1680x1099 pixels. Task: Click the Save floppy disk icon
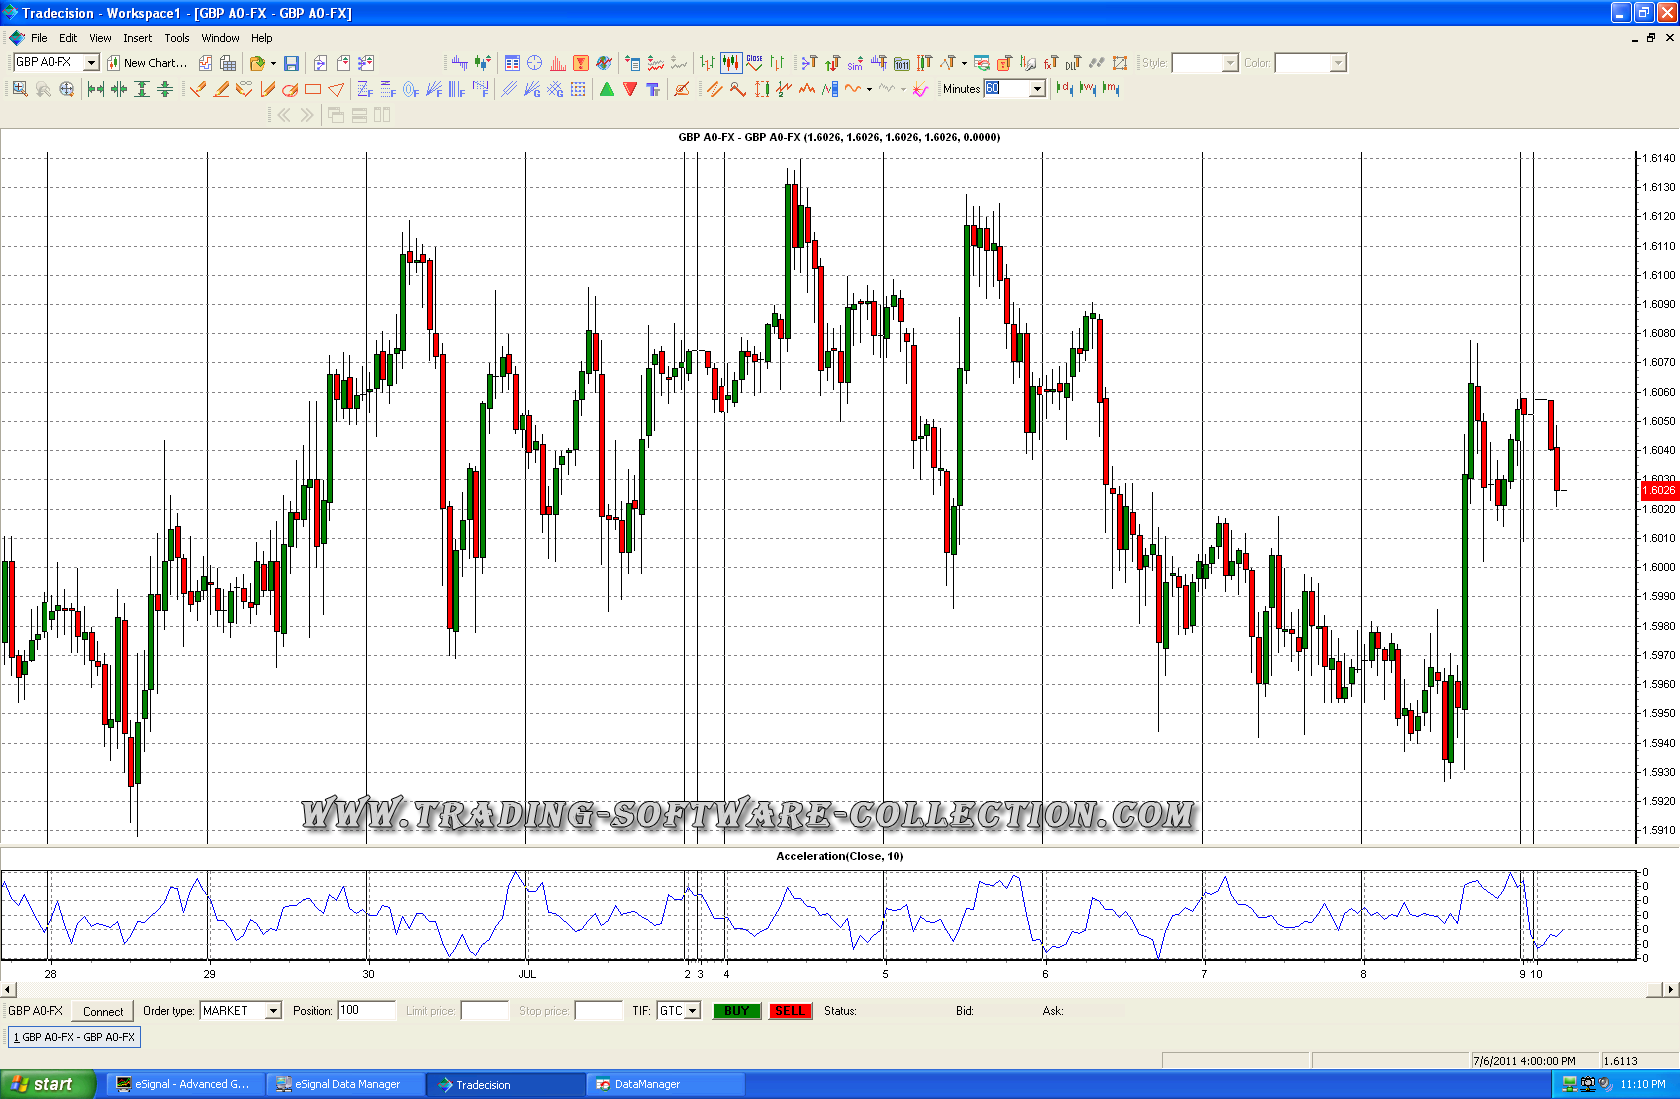(x=291, y=63)
